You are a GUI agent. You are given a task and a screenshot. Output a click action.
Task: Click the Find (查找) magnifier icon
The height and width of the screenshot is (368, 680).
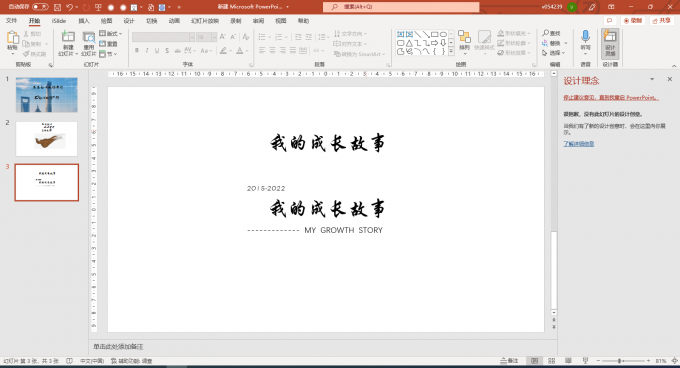pos(545,33)
